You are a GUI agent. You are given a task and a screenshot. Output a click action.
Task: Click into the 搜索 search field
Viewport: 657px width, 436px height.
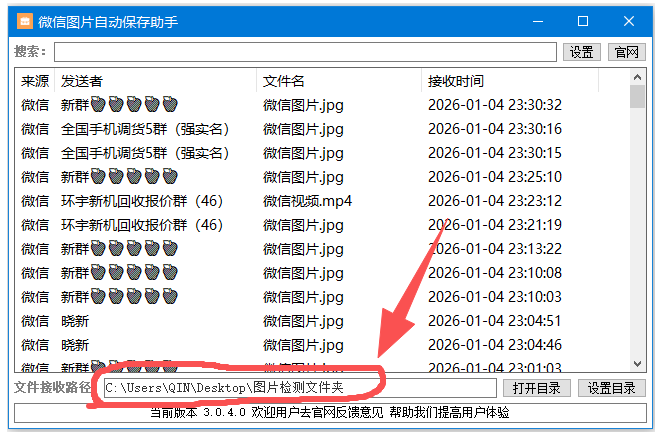pyautogui.click(x=305, y=52)
